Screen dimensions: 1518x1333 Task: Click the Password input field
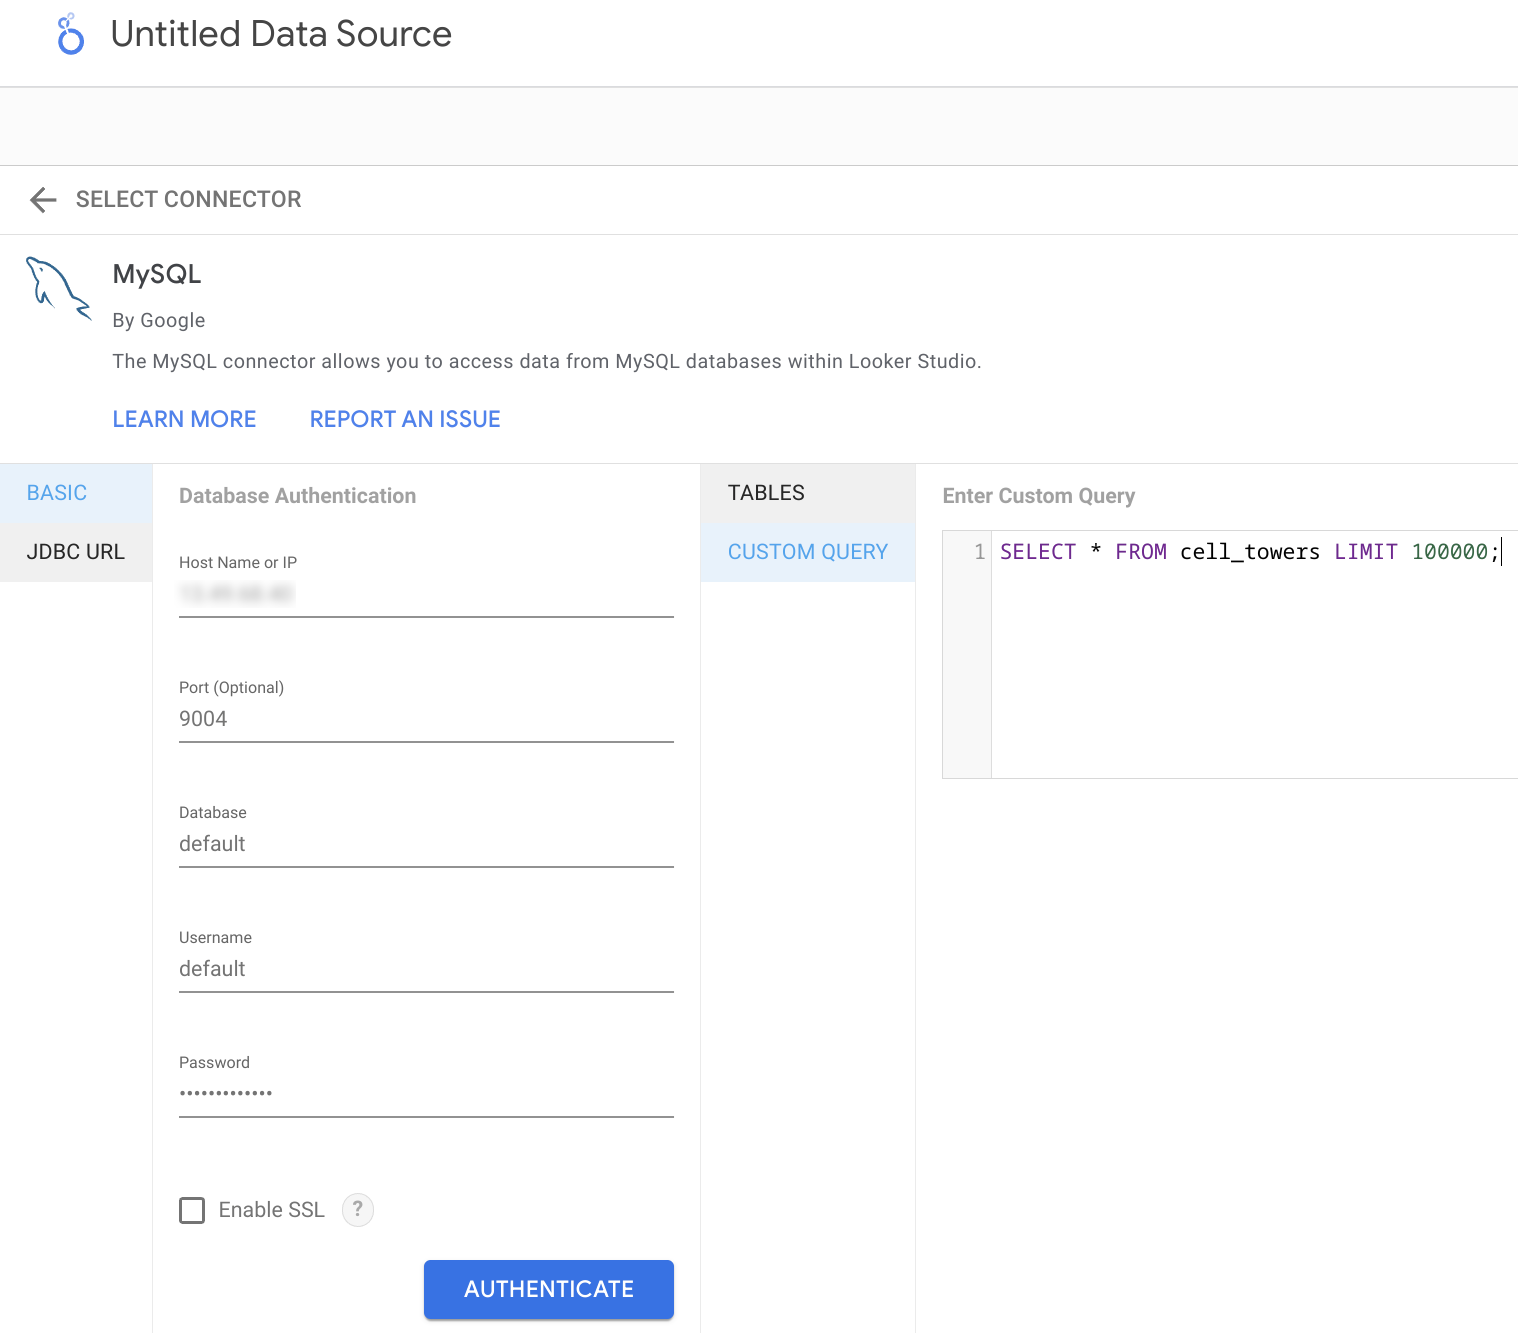pos(425,1093)
